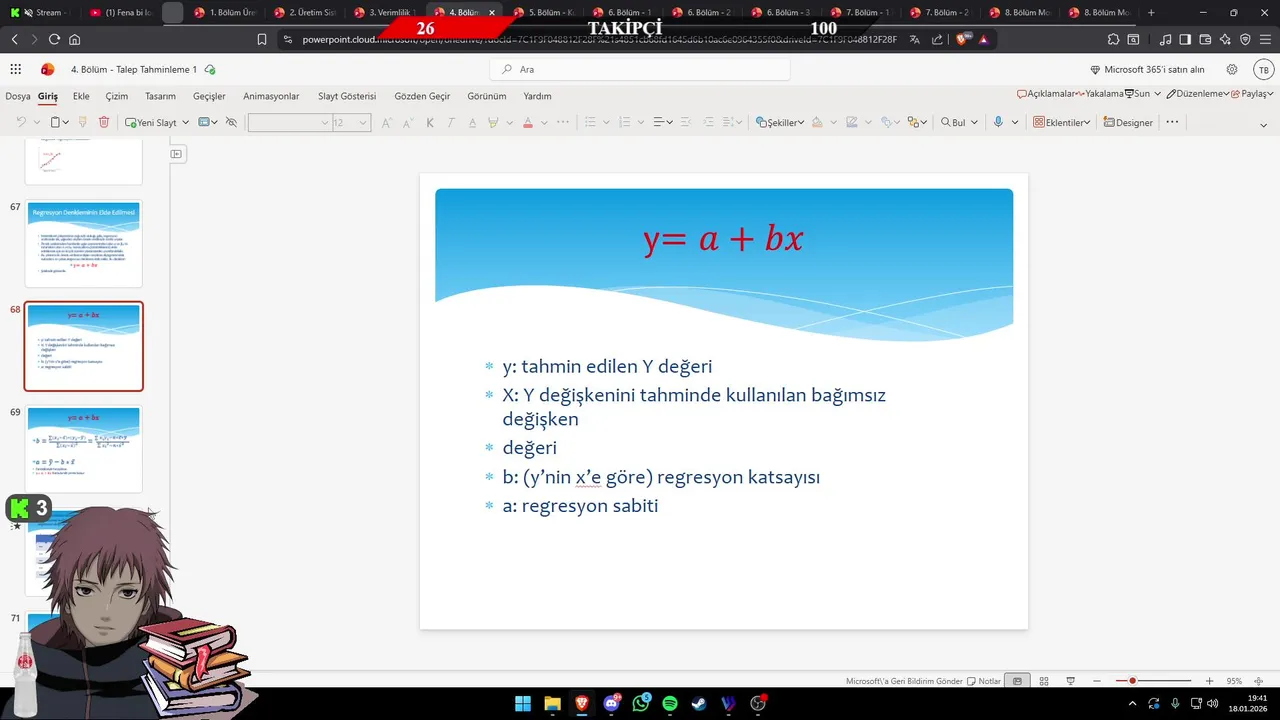
Task: Switch to Normal view
Action: 1017,681
